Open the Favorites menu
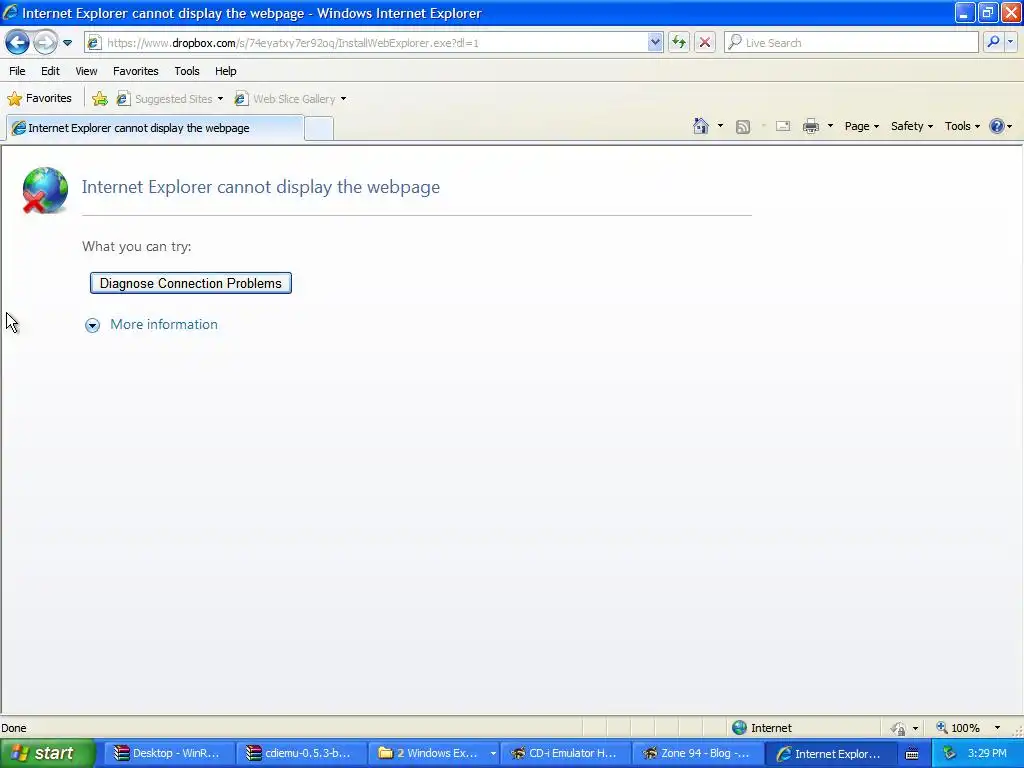The image size is (1024, 768). click(136, 71)
